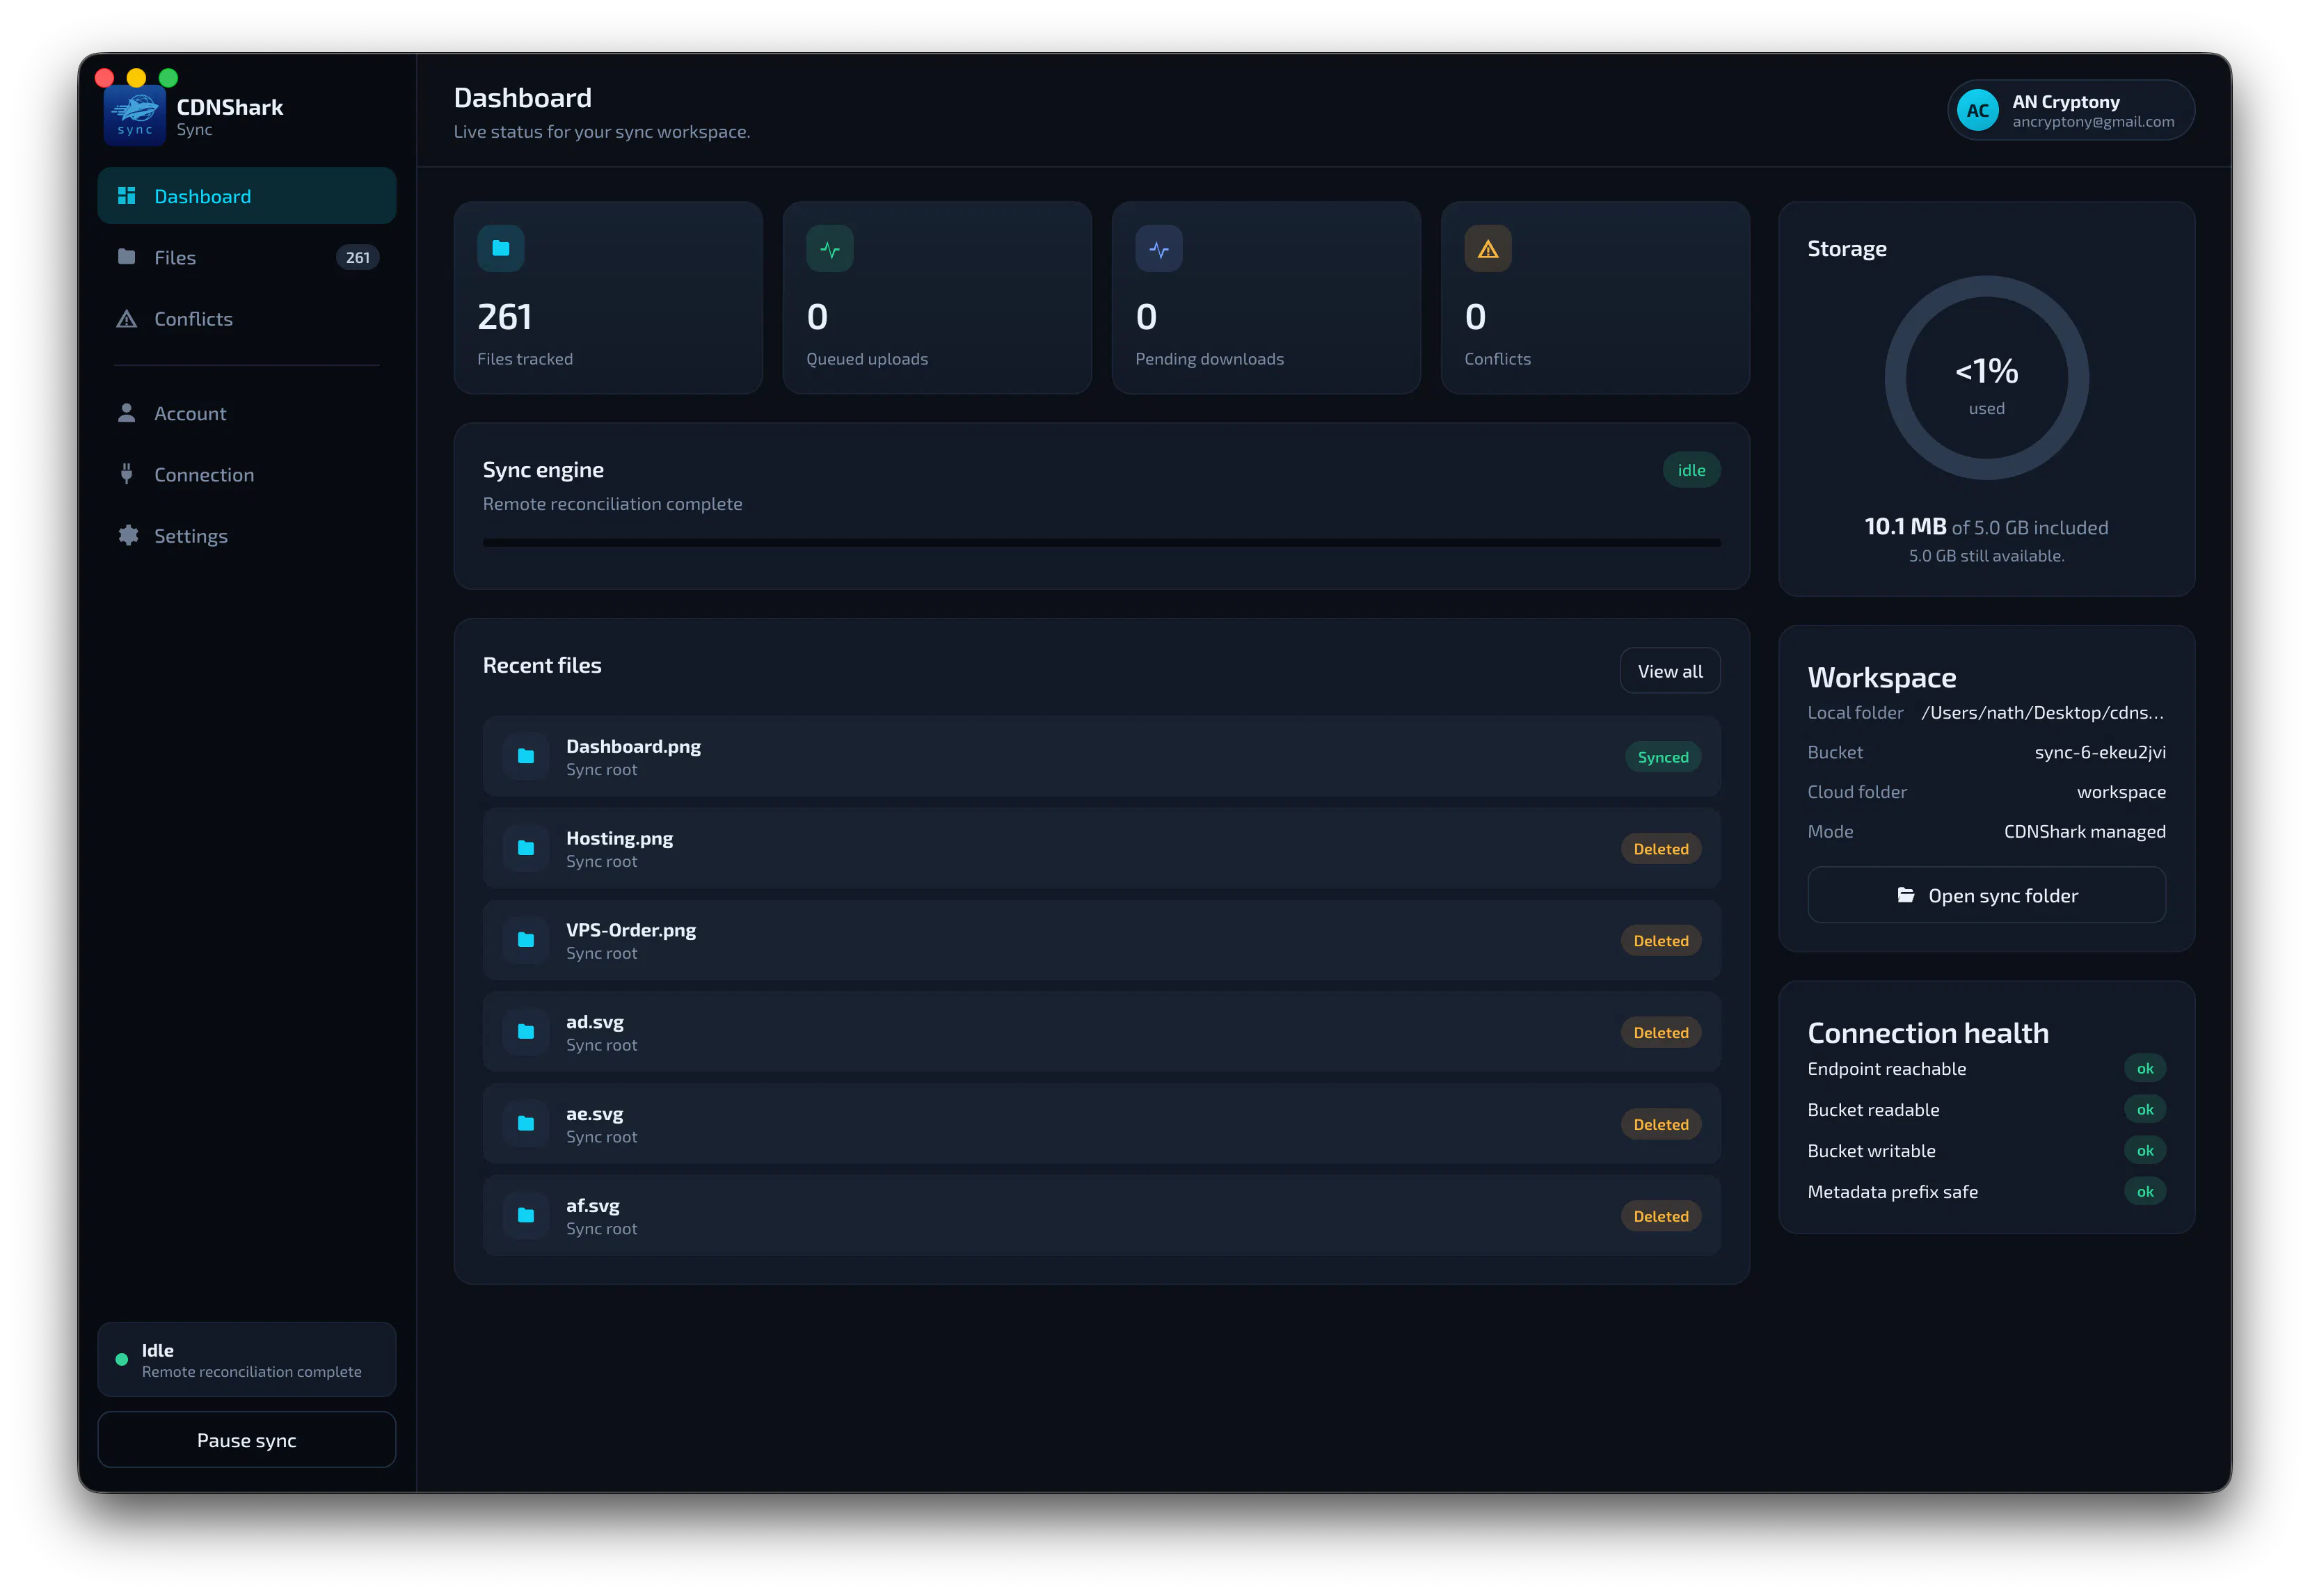
Task: Click the Deleted badge on ad.svg
Action: pyautogui.click(x=1661, y=1033)
